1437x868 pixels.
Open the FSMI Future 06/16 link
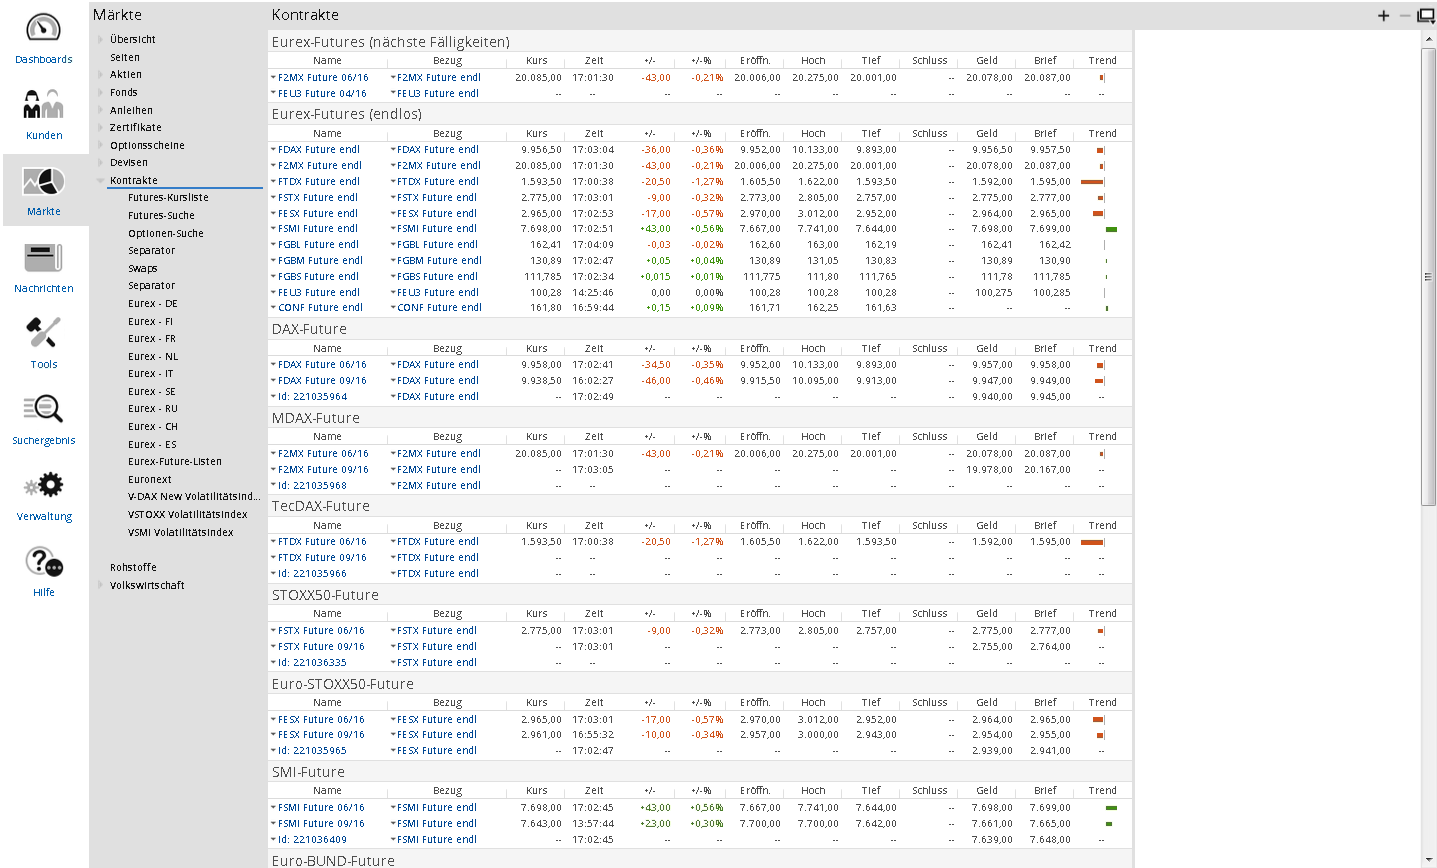[x=321, y=808]
